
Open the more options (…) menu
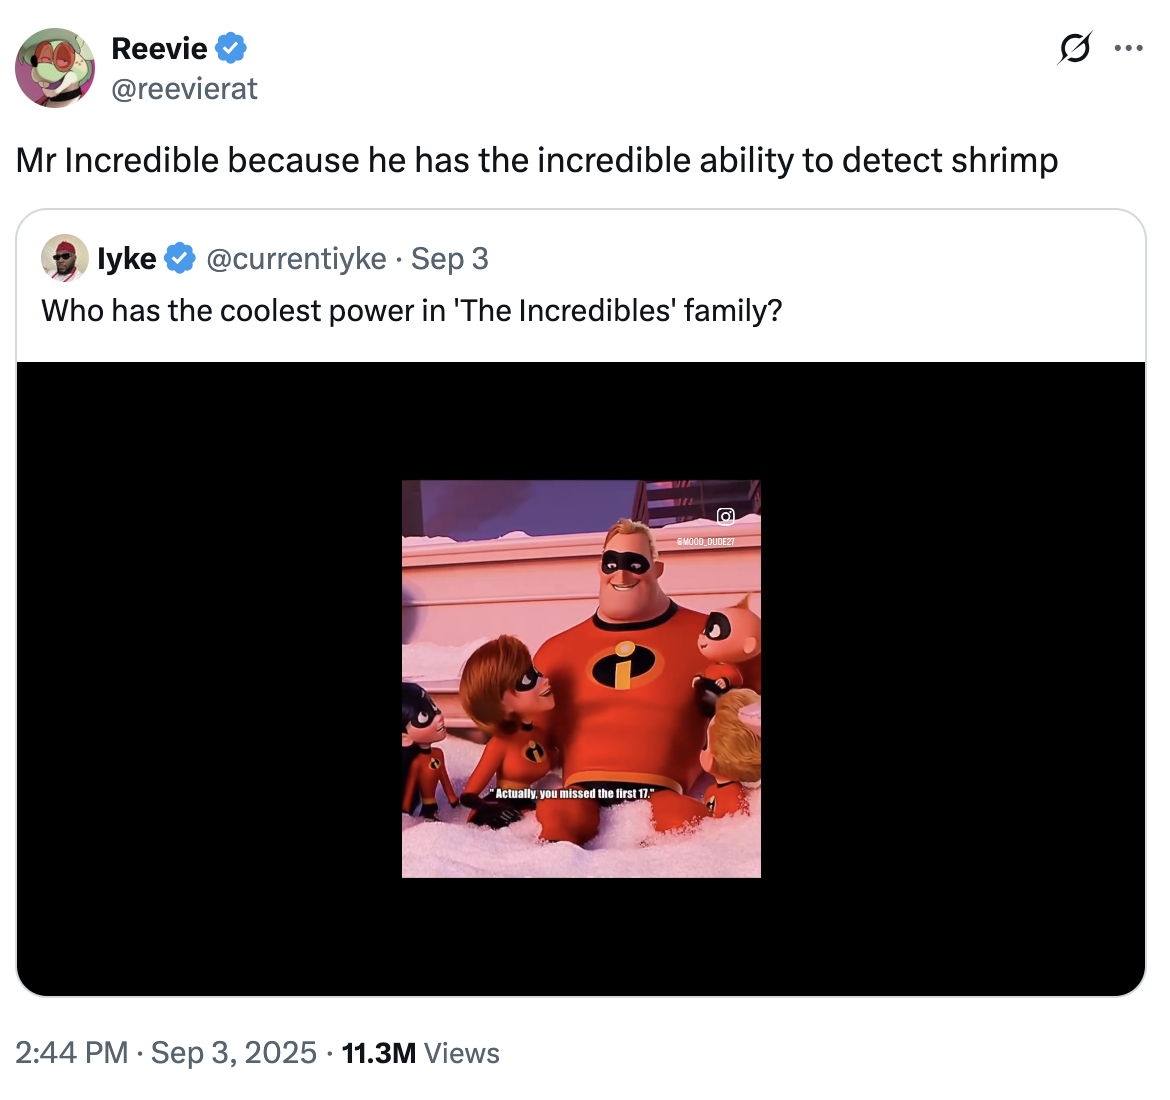point(1128,48)
